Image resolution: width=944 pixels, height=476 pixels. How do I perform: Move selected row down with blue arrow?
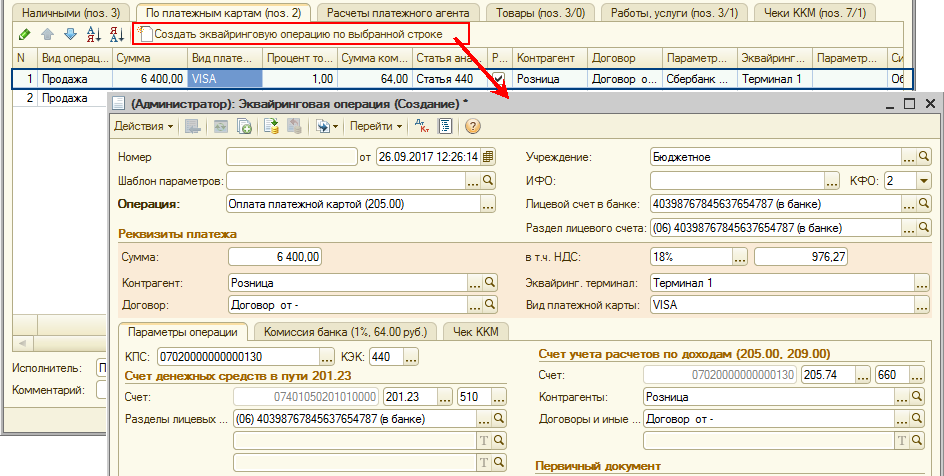(70, 34)
